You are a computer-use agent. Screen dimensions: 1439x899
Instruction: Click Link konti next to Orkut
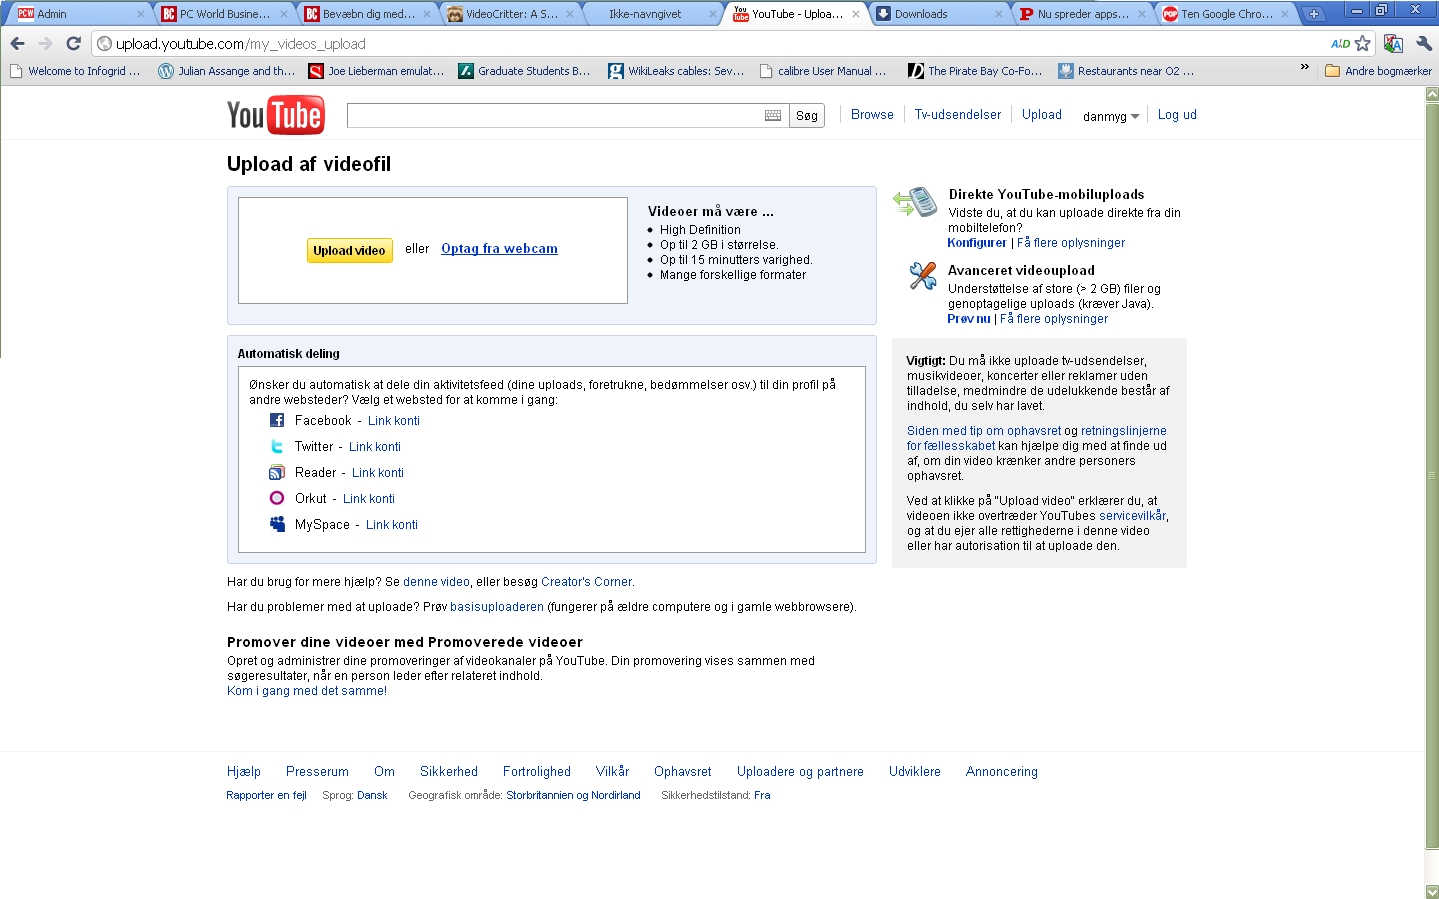(369, 499)
